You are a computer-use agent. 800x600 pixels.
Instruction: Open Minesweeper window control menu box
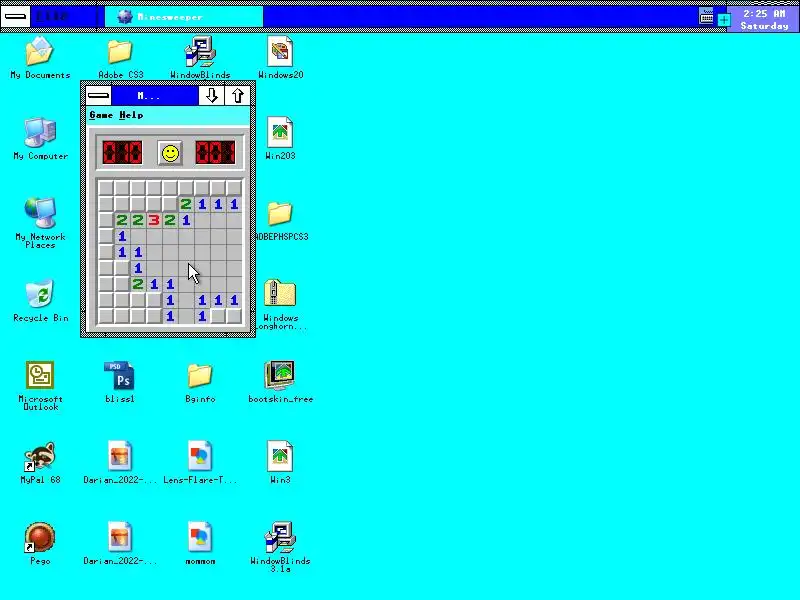point(98,96)
